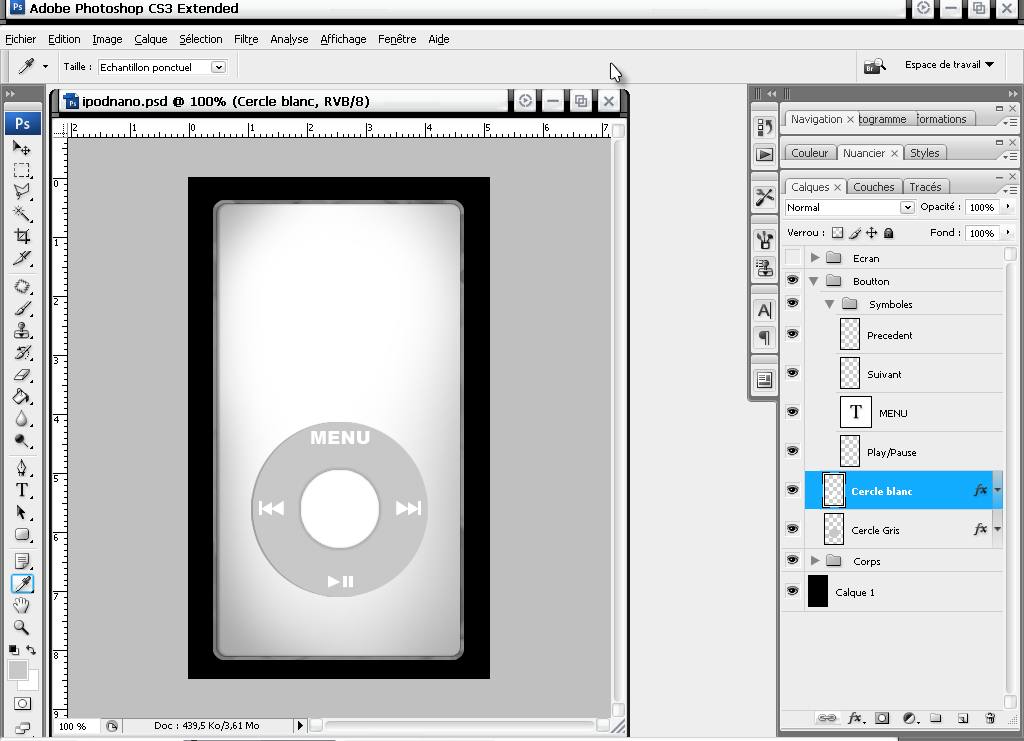
Task: Open the Calque menu
Action: pos(151,39)
